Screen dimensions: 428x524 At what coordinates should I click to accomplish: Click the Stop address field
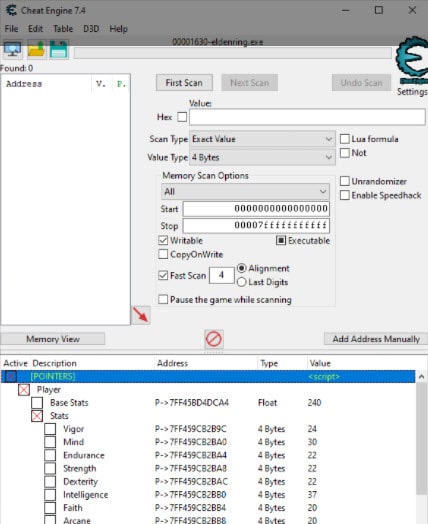256,226
